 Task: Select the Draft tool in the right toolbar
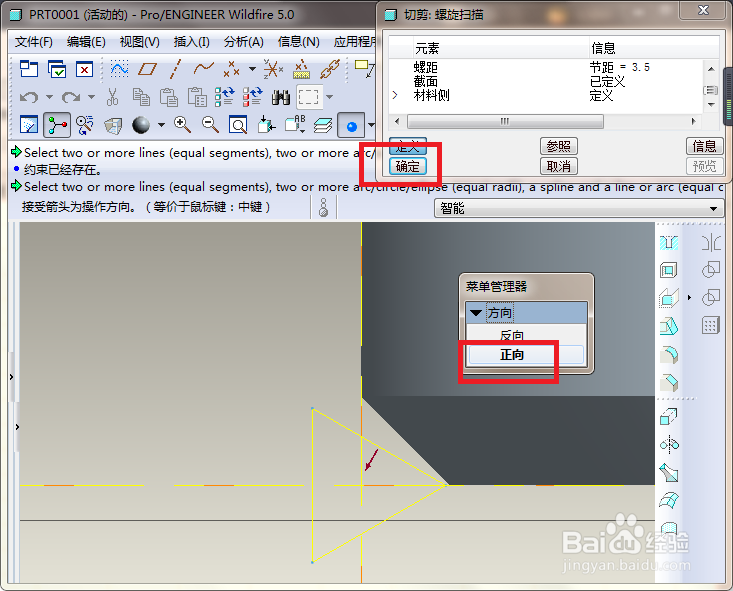pyautogui.click(x=669, y=326)
